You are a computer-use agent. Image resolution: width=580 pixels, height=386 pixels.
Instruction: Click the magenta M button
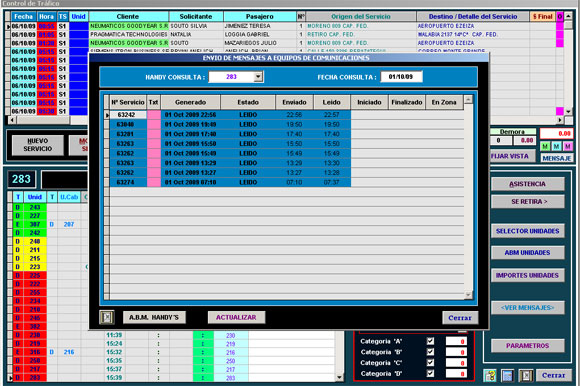[x=568, y=146]
